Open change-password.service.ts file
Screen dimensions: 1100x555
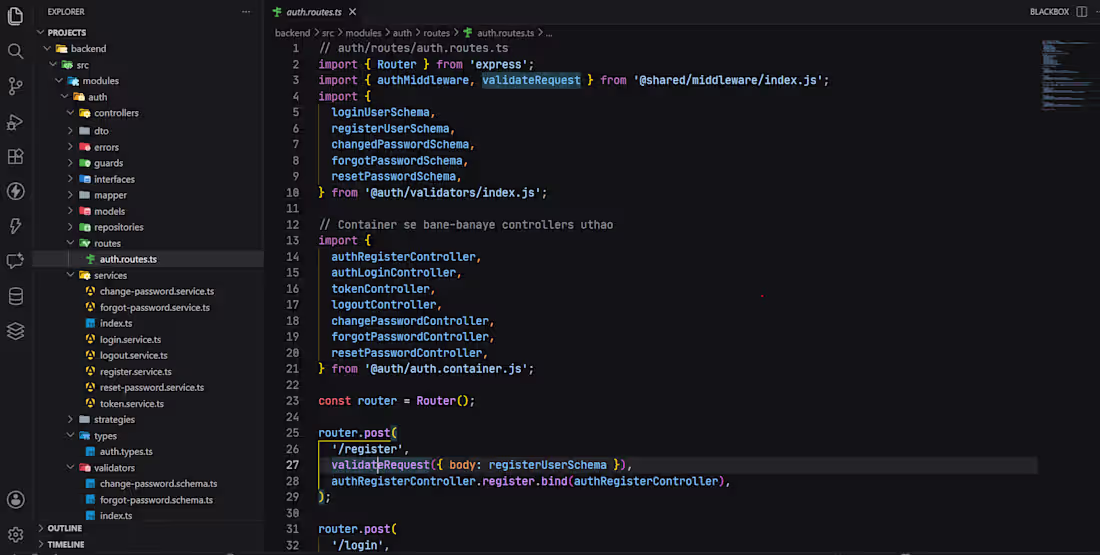tap(156, 291)
